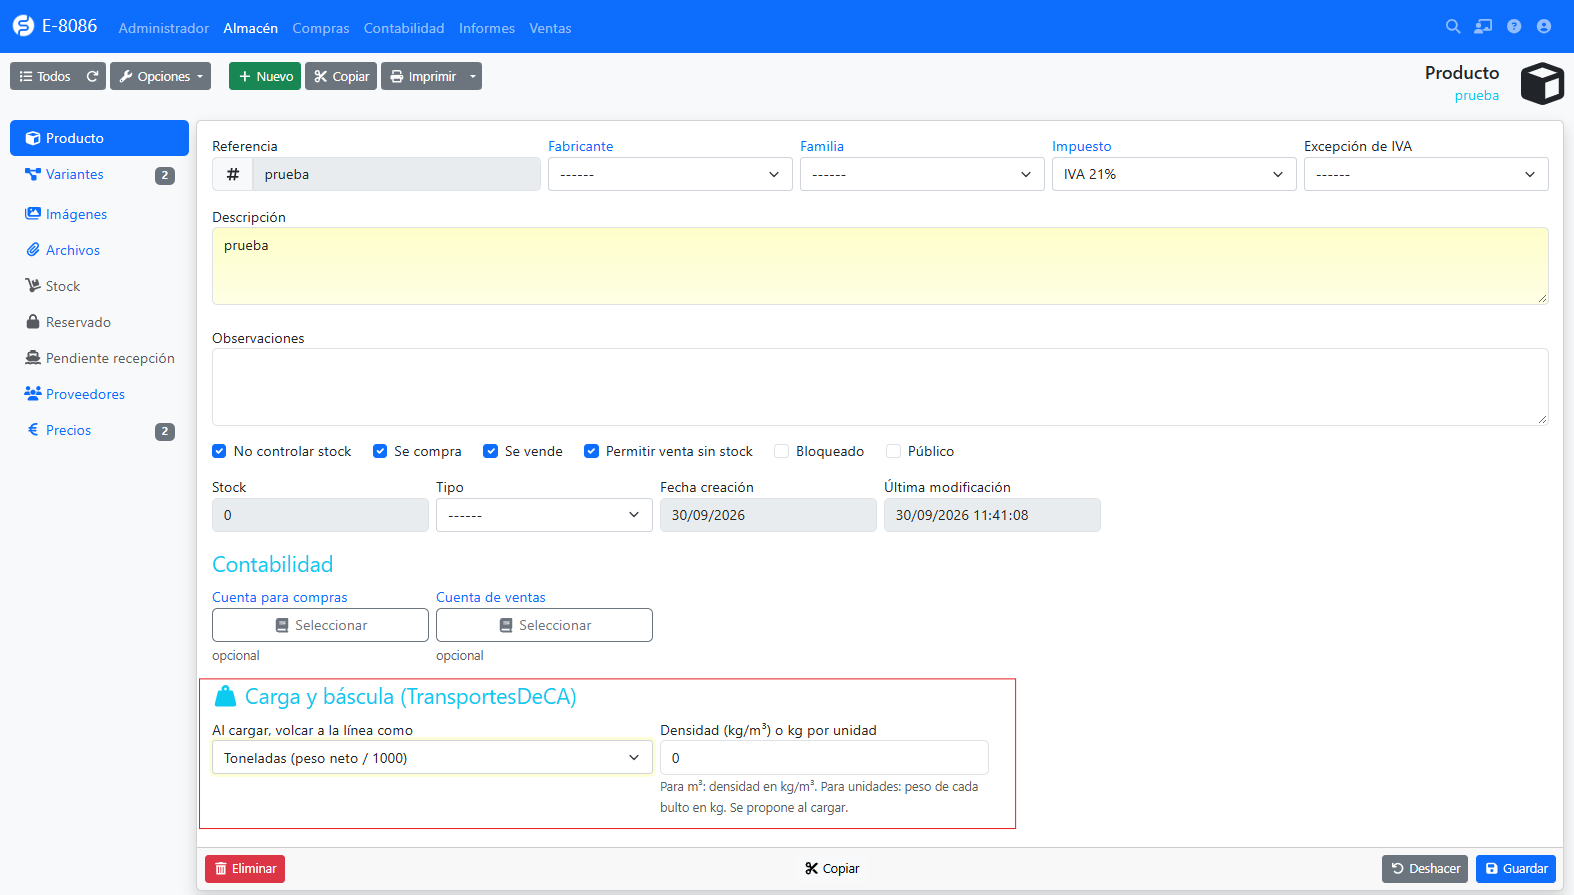This screenshot has width=1574, height=895.
Task: Click into the Observaciones text area
Action: click(880, 386)
